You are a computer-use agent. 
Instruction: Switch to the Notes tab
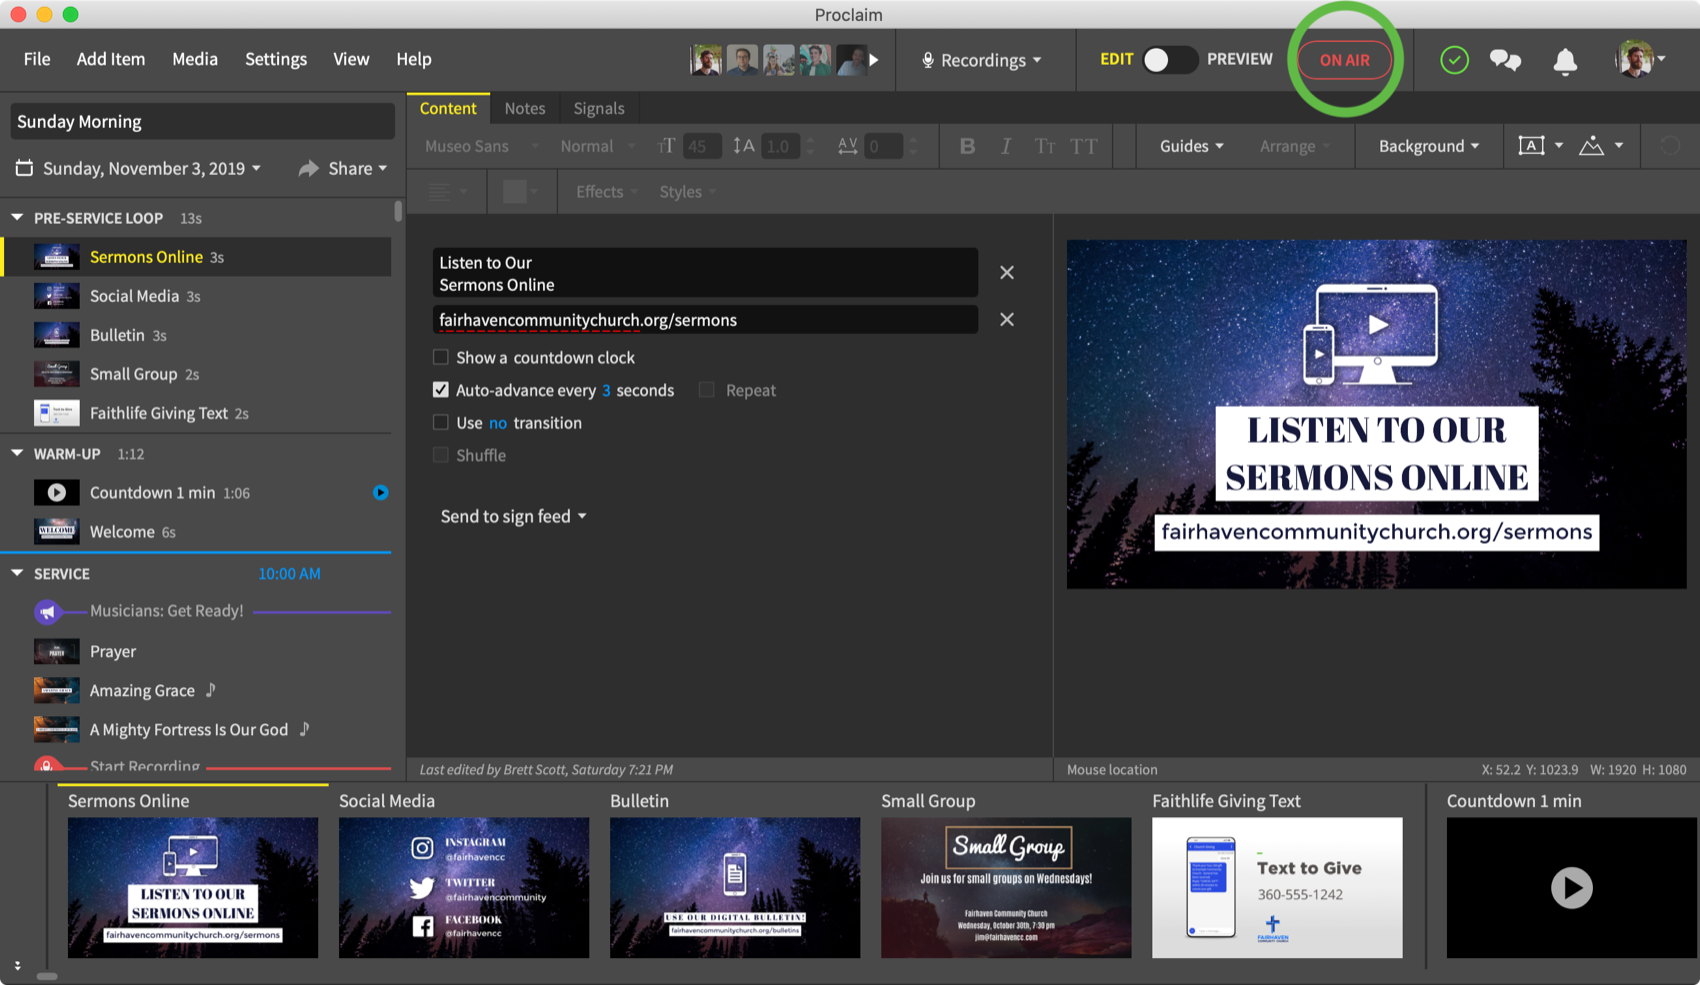click(x=525, y=108)
